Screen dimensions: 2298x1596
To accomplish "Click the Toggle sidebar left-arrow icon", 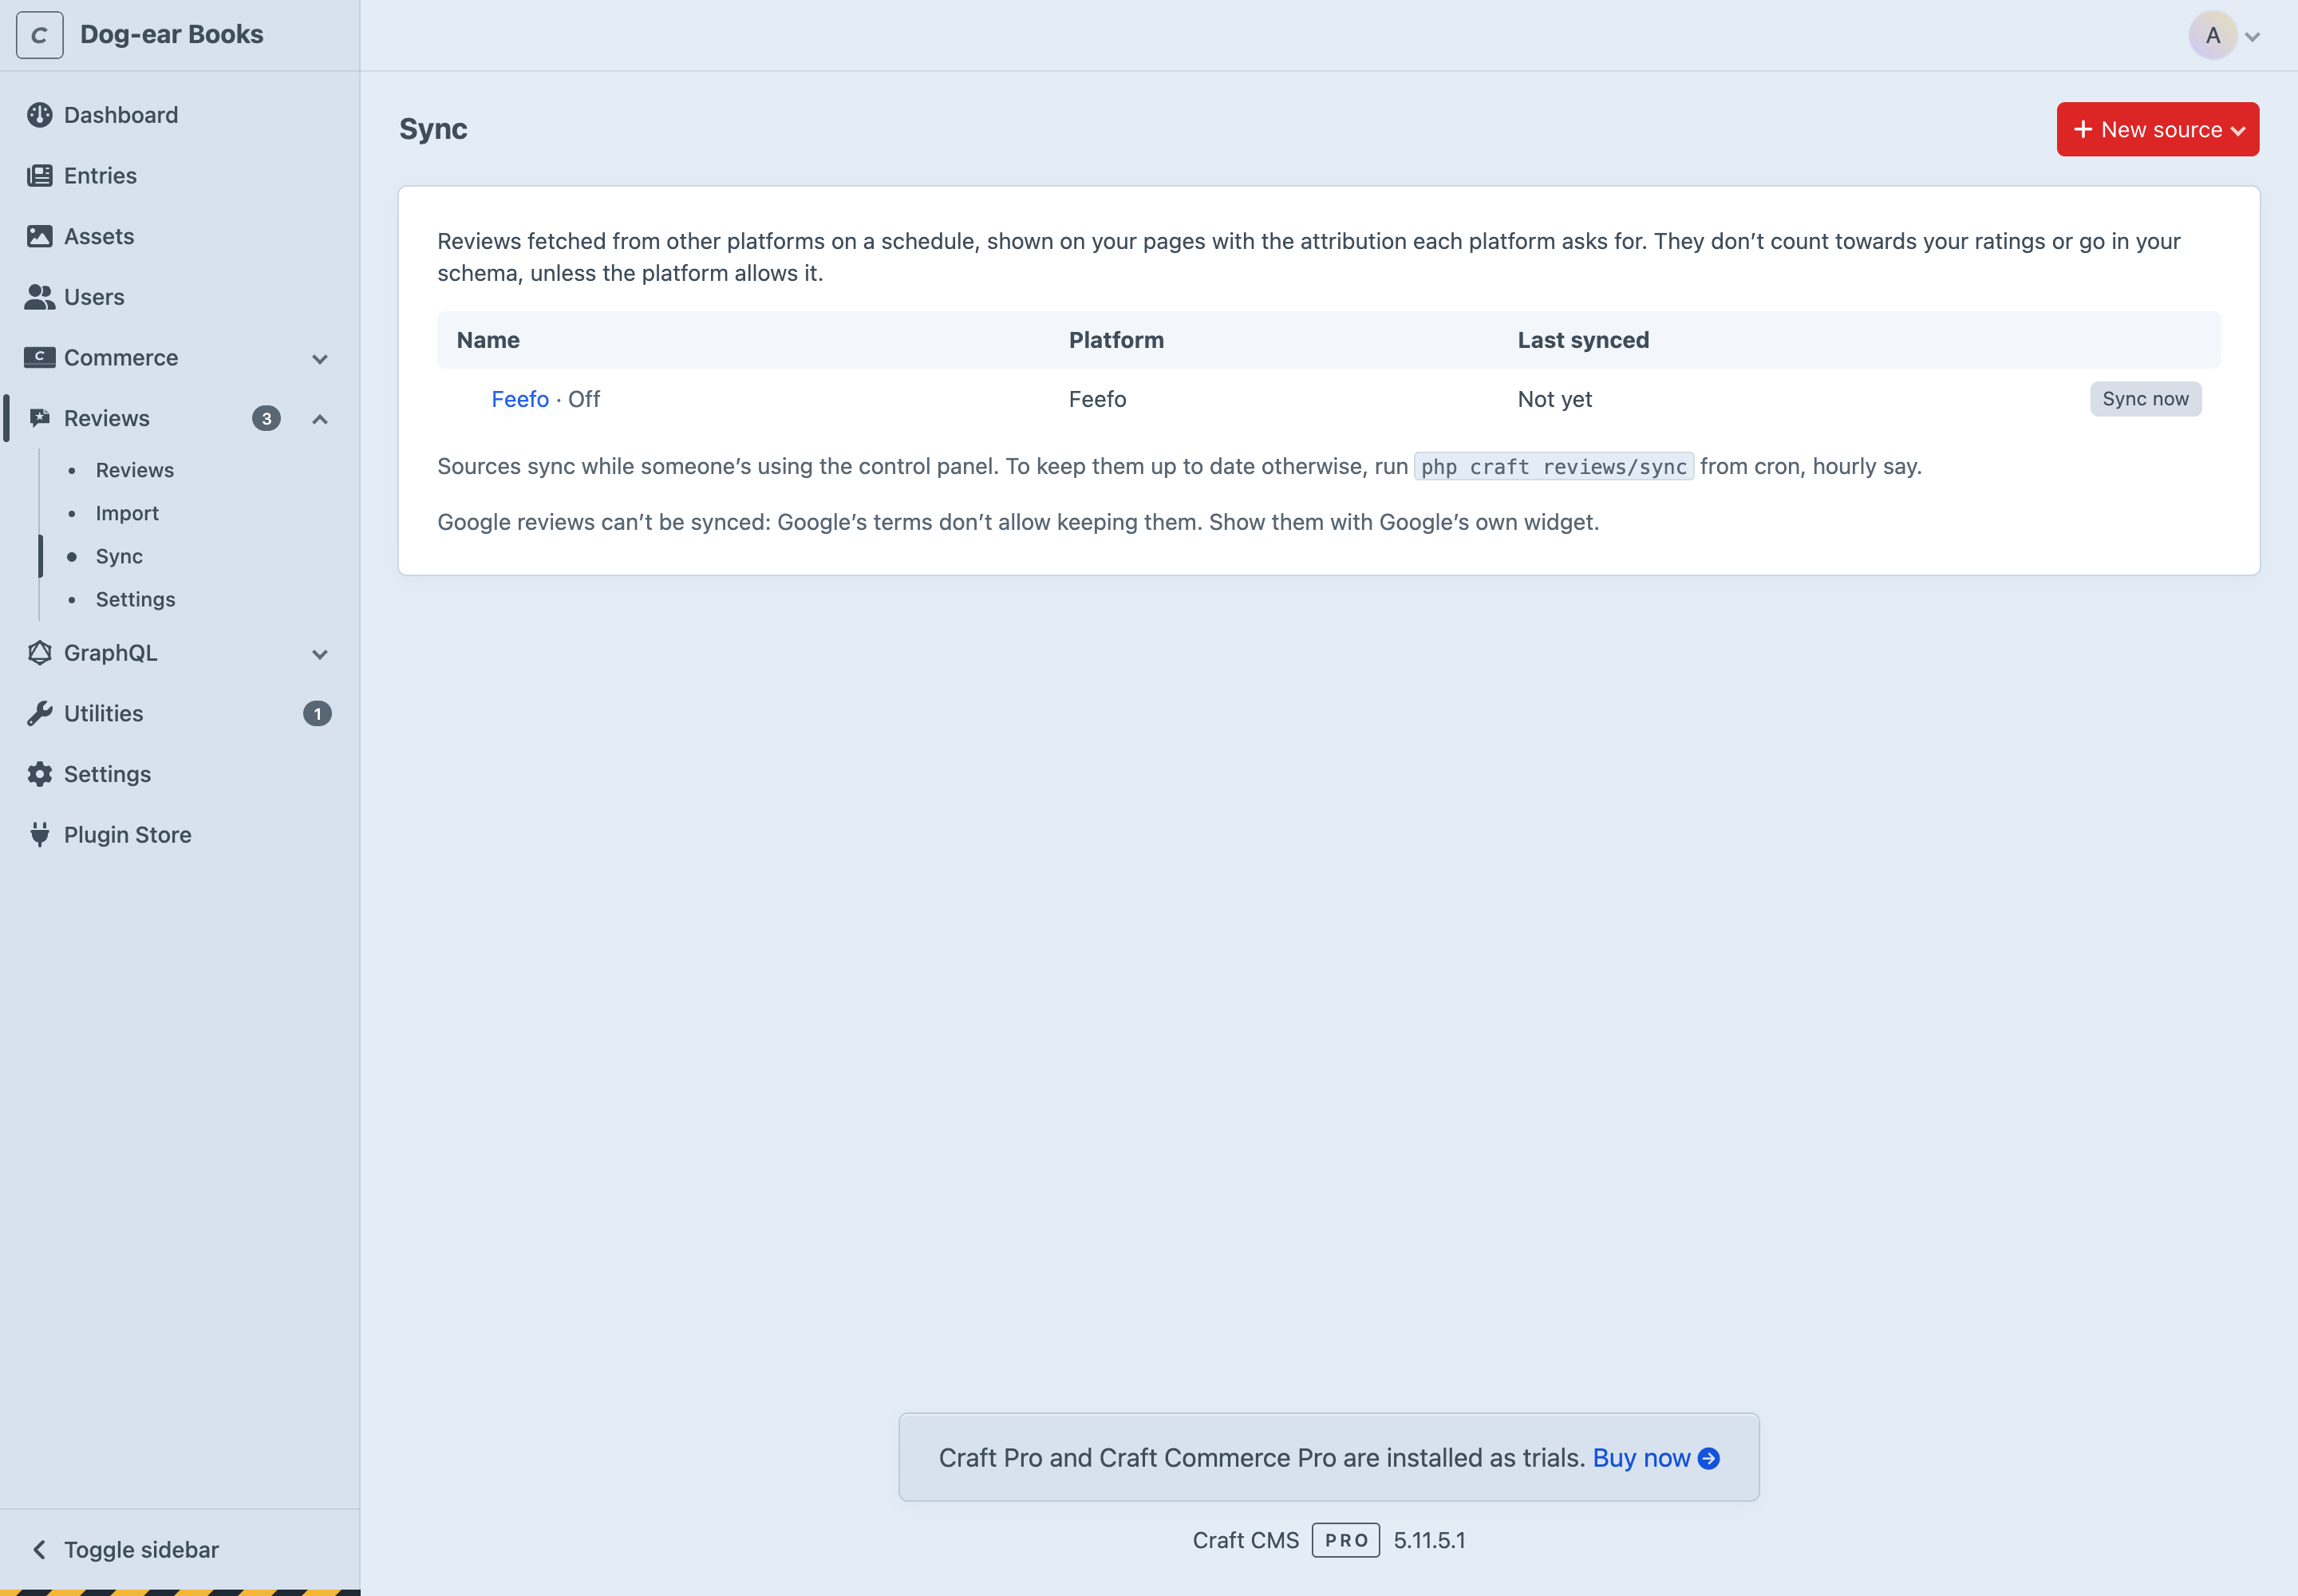I will tap(39, 1550).
